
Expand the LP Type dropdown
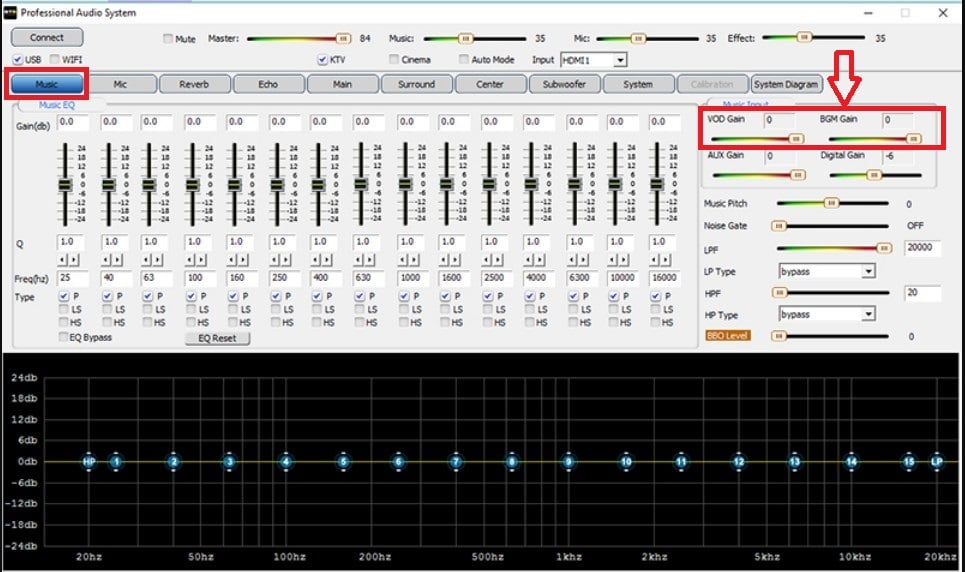(x=867, y=271)
